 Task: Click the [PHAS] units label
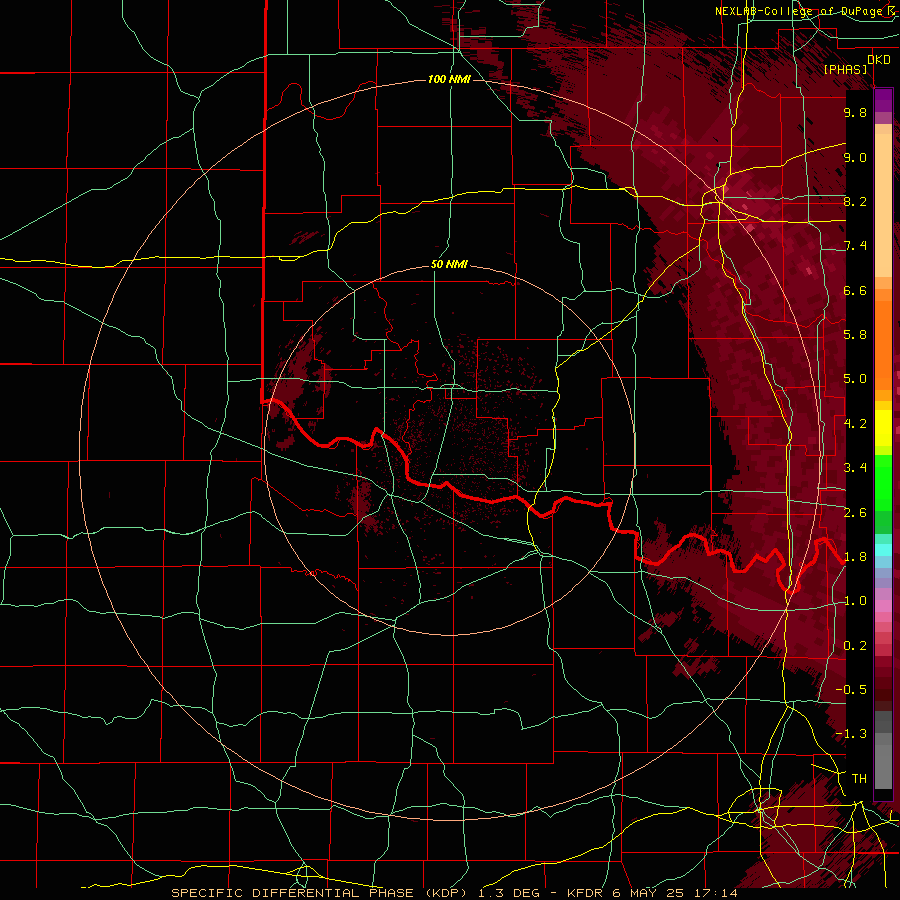[x=845, y=69]
